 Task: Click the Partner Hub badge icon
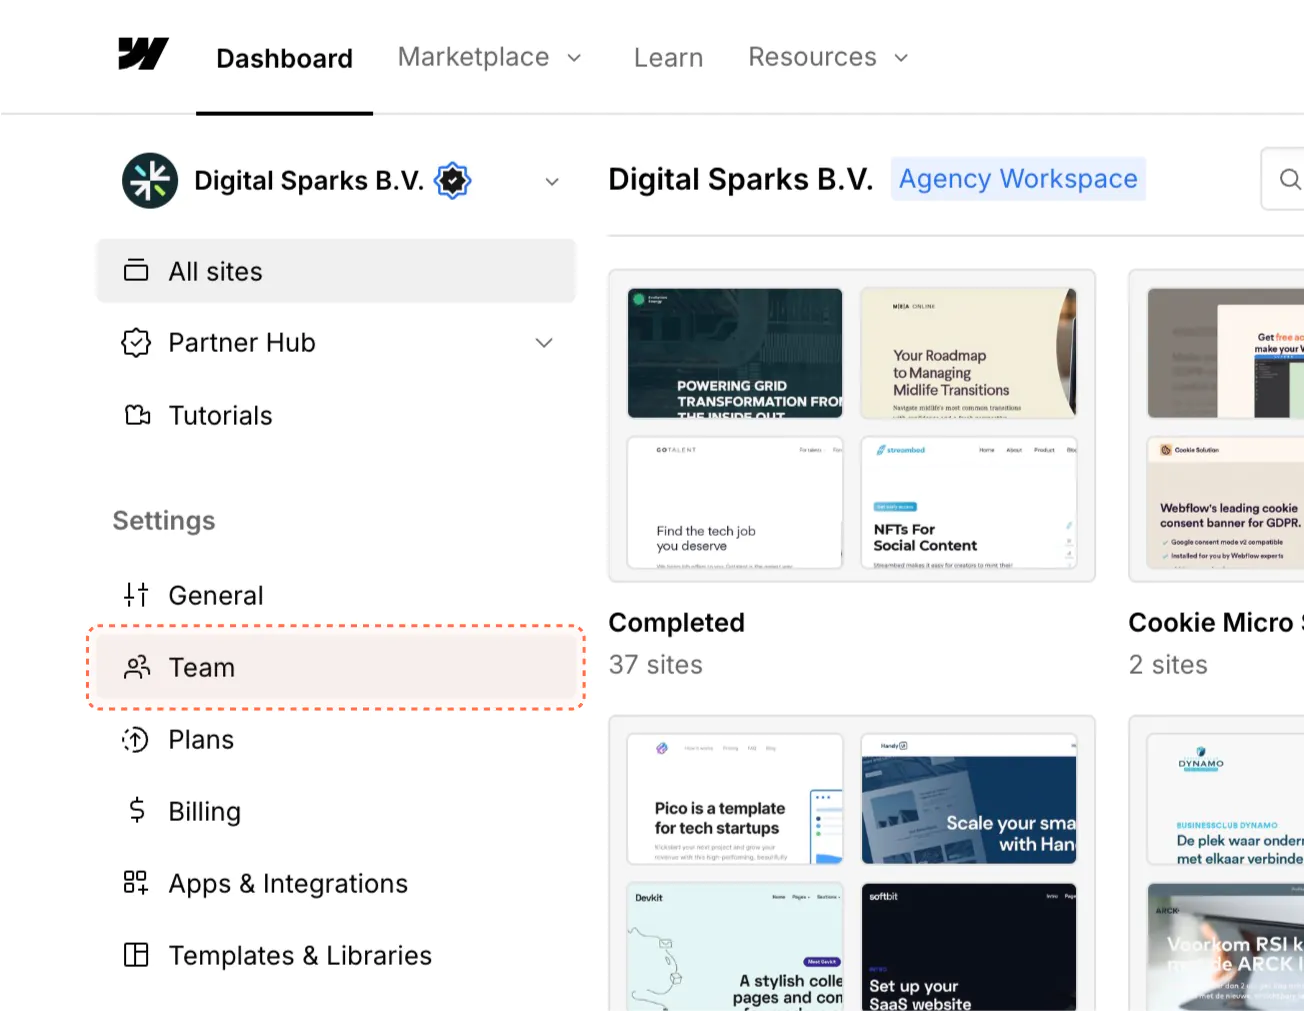[x=136, y=343]
